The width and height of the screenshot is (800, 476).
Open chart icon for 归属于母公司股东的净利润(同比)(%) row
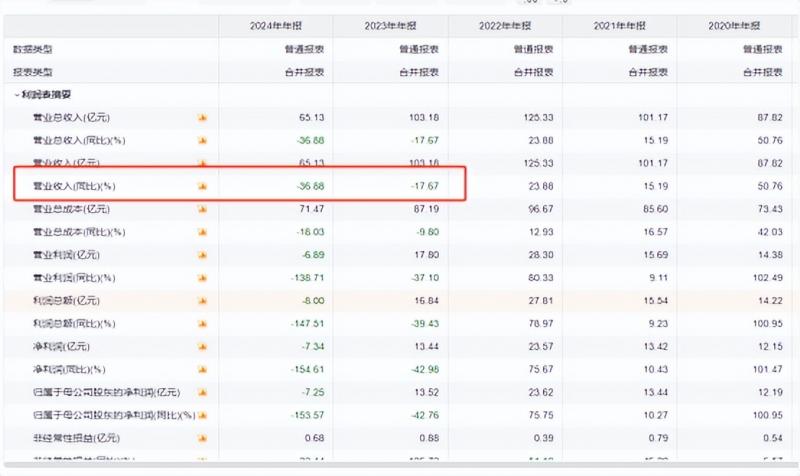click(203, 415)
